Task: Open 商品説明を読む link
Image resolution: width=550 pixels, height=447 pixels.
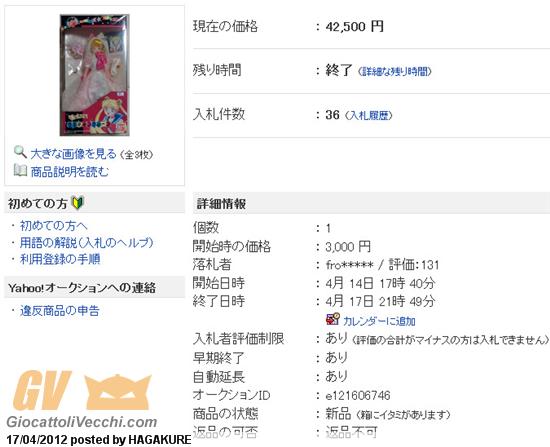Action: (69, 172)
